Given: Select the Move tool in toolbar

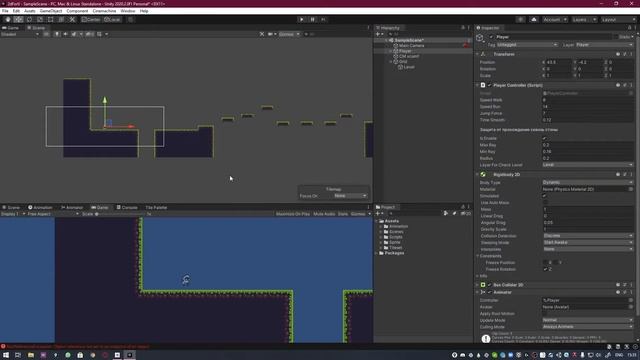Looking at the screenshot, I should pyautogui.click(x=18, y=20).
